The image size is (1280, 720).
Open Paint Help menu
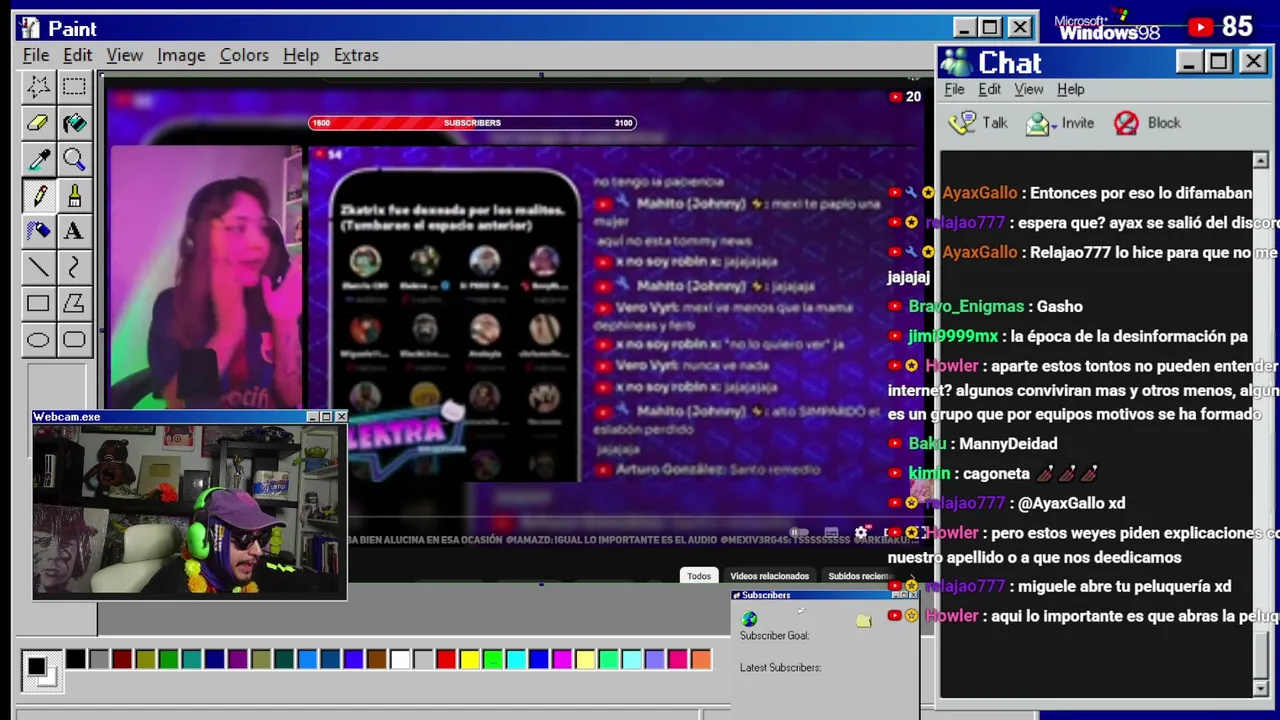coord(301,55)
